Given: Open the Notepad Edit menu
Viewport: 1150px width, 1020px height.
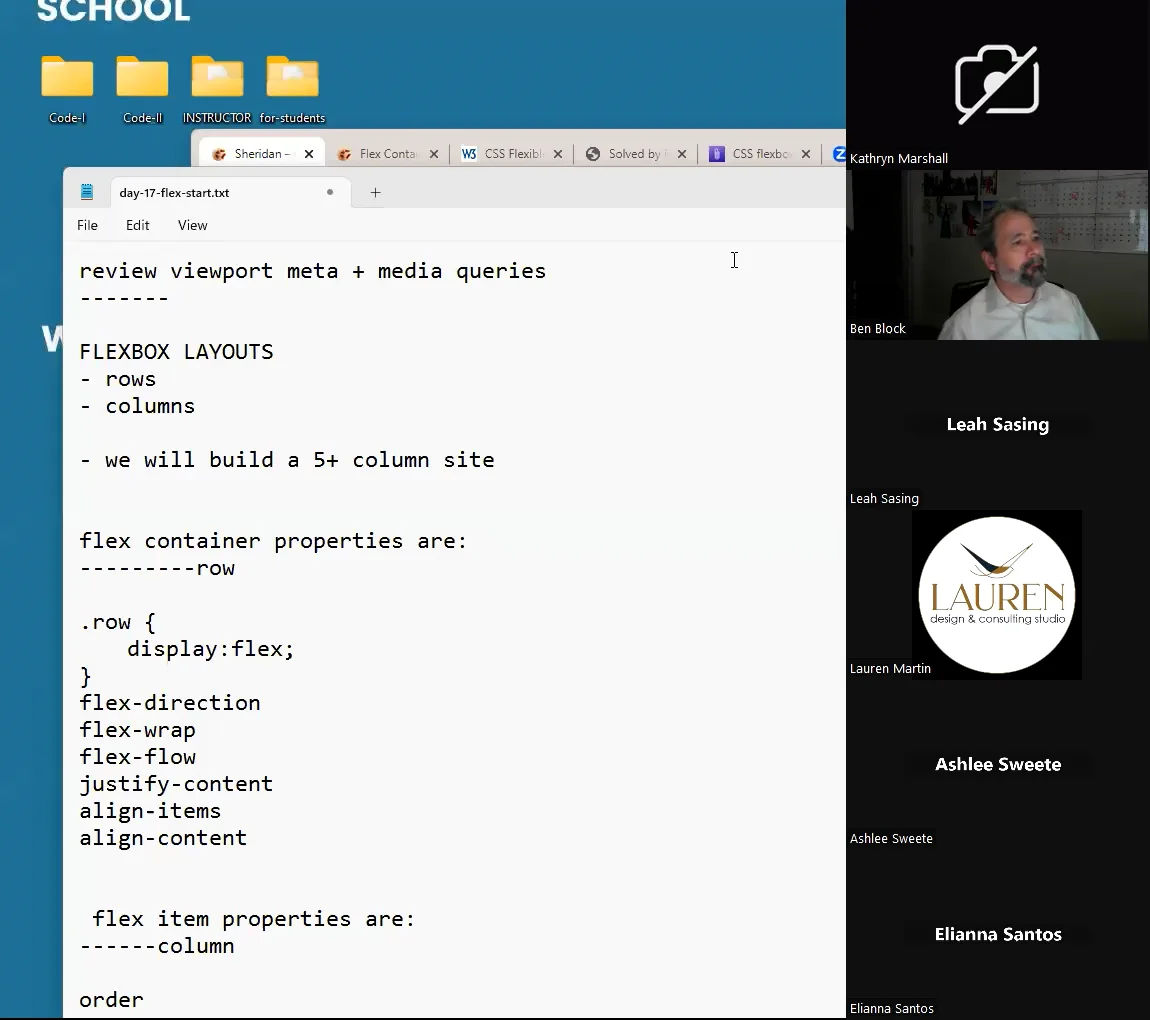Looking at the screenshot, I should tap(137, 225).
